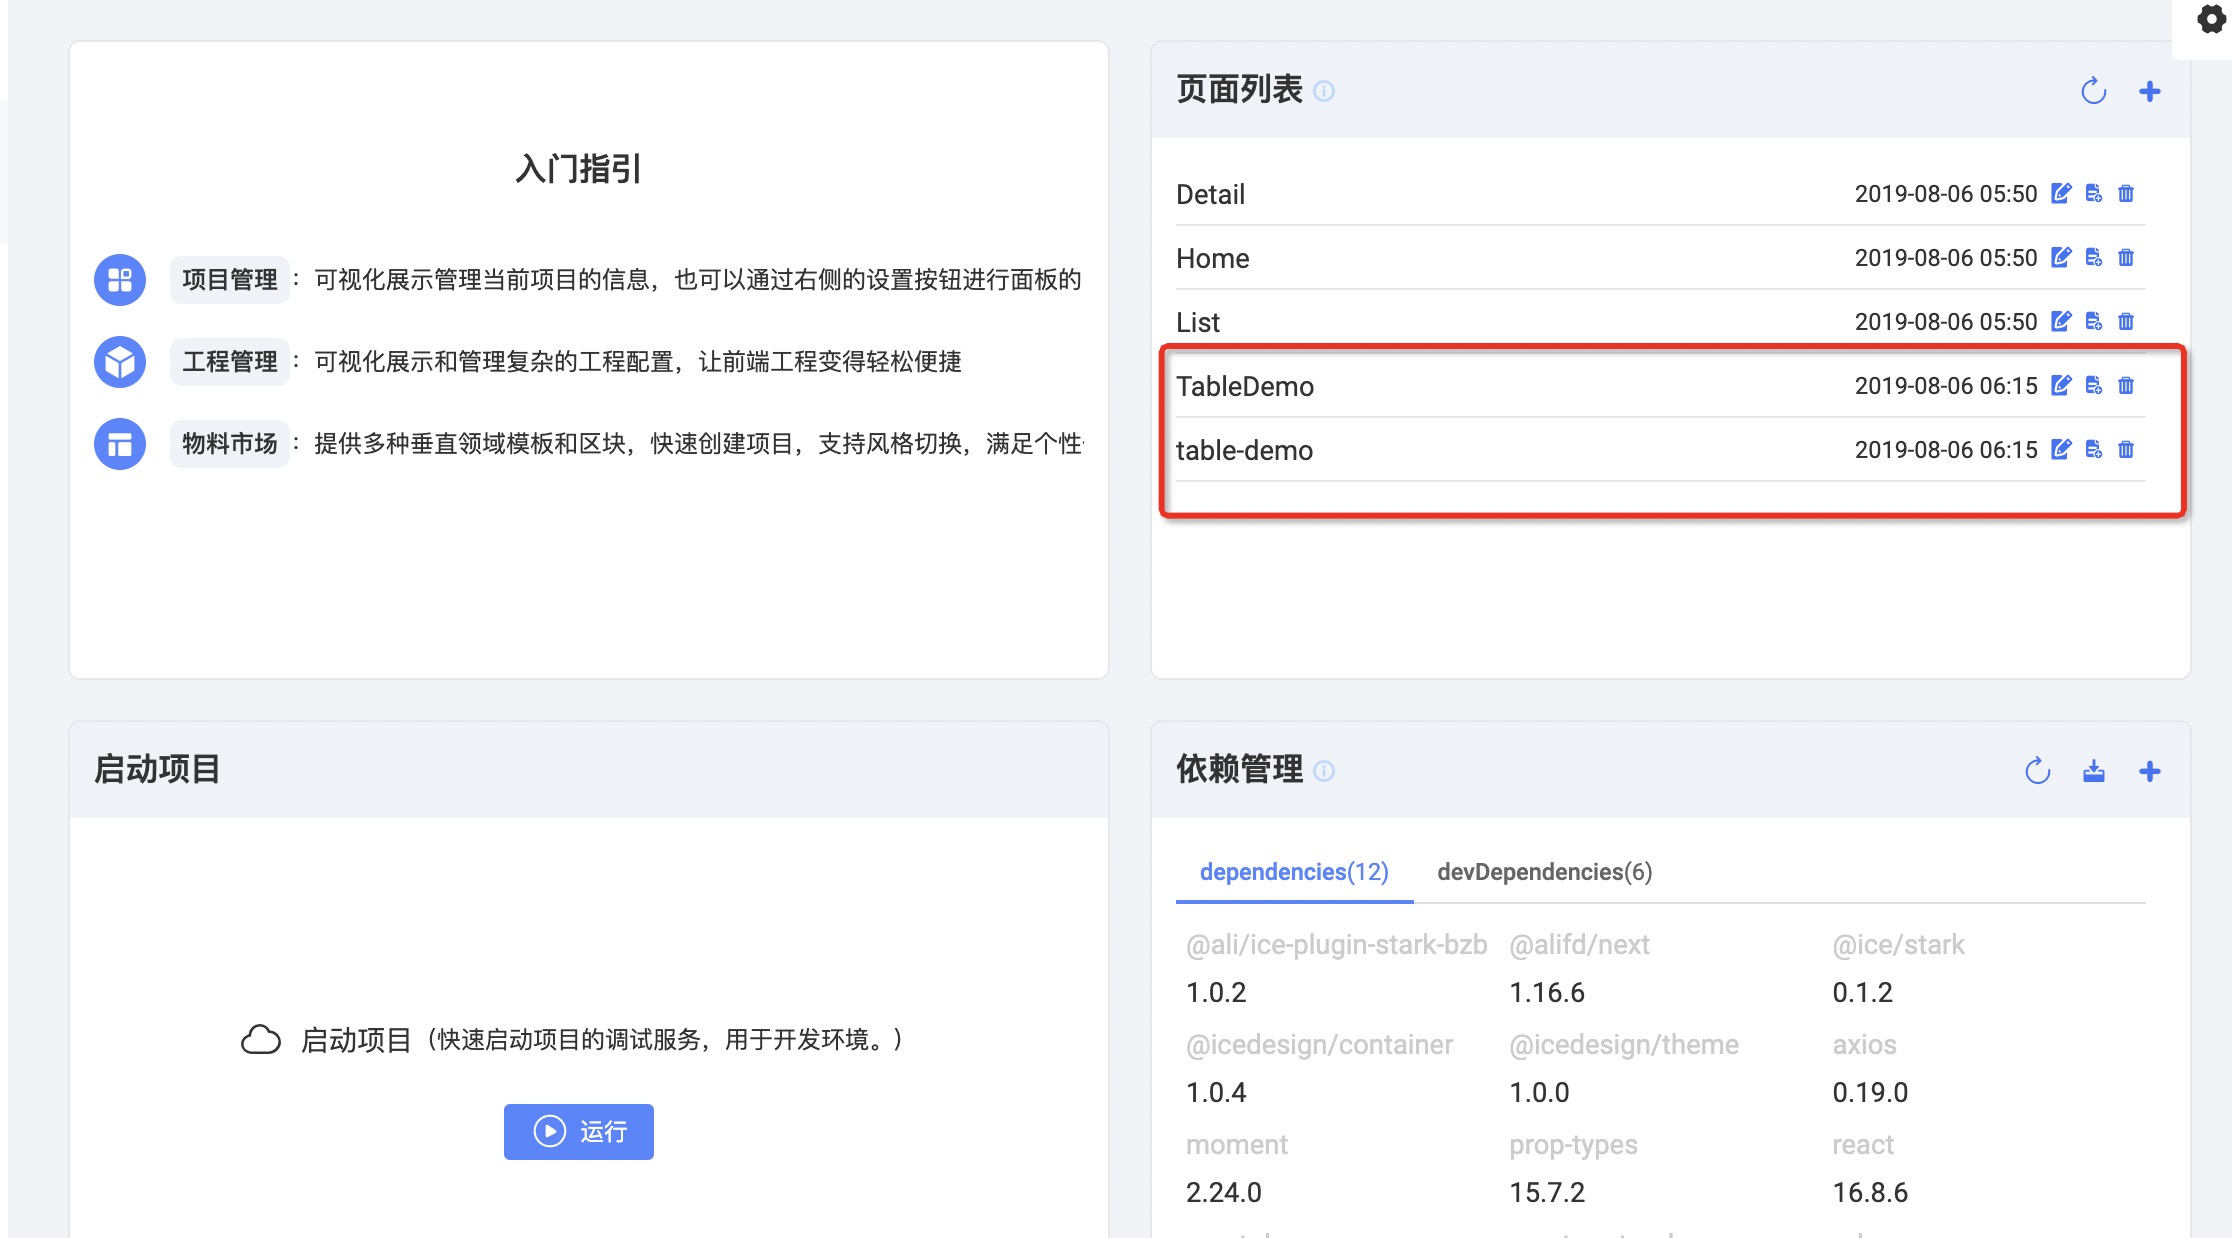Delete the TableDemo page via trash icon

coord(2125,386)
